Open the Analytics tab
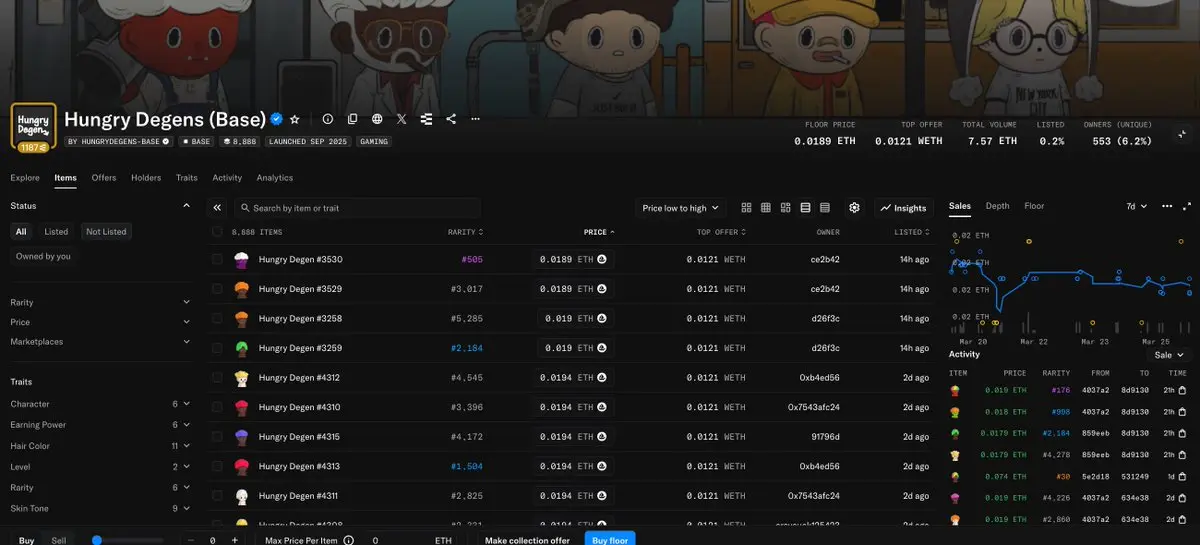Image resolution: width=1200 pixels, height=545 pixels. [x=275, y=178]
